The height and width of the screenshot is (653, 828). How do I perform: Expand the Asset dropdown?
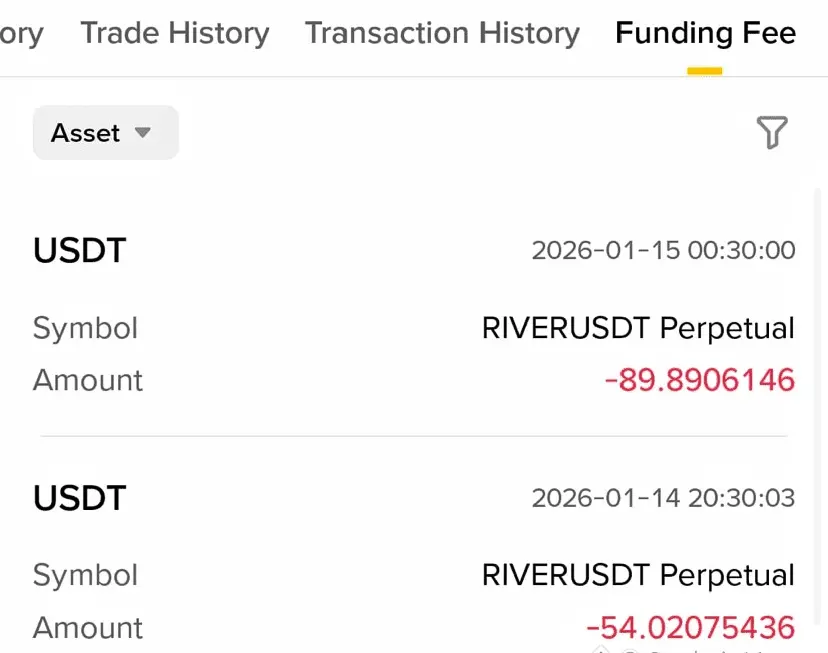click(x=106, y=133)
